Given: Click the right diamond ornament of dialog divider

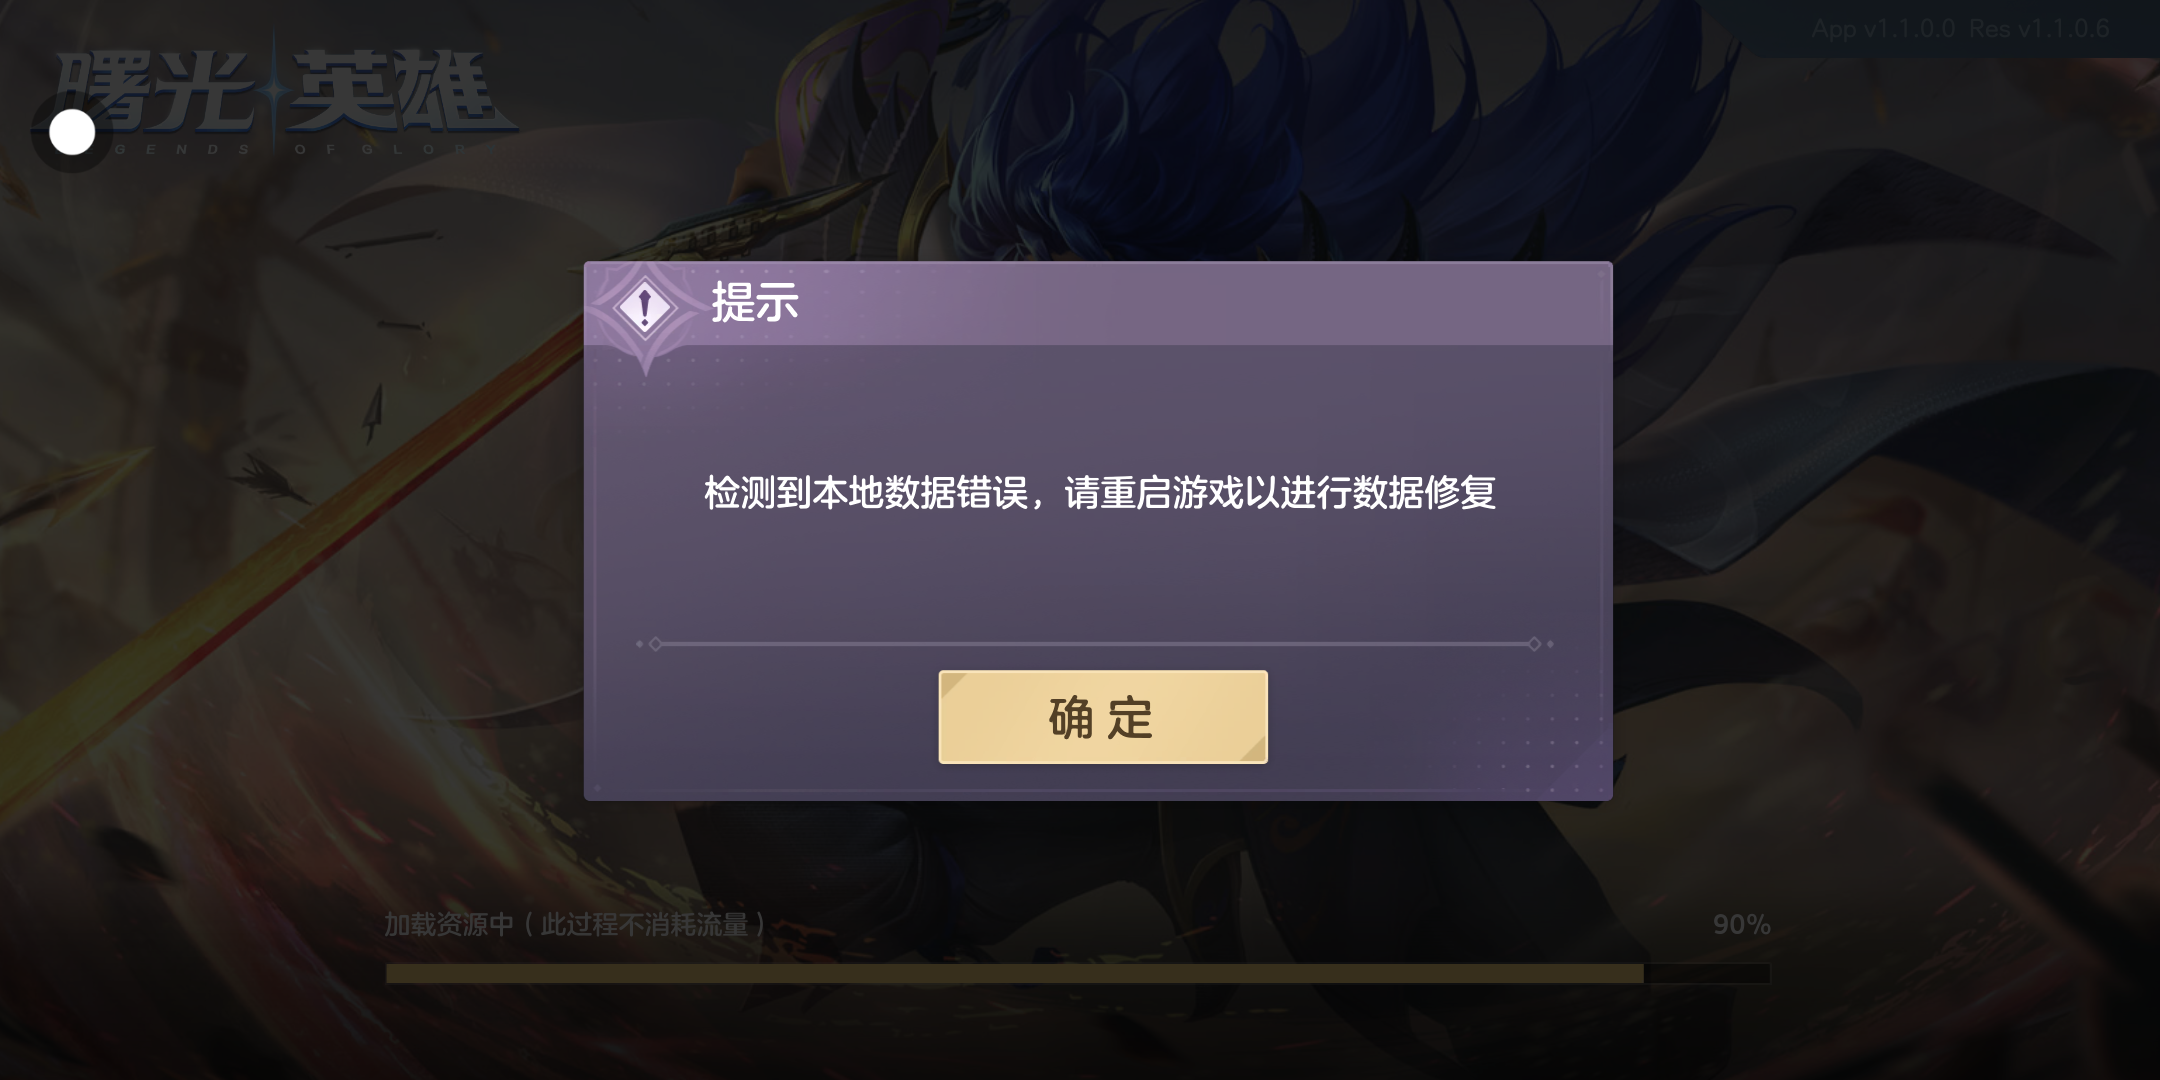Looking at the screenshot, I should tap(1534, 644).
